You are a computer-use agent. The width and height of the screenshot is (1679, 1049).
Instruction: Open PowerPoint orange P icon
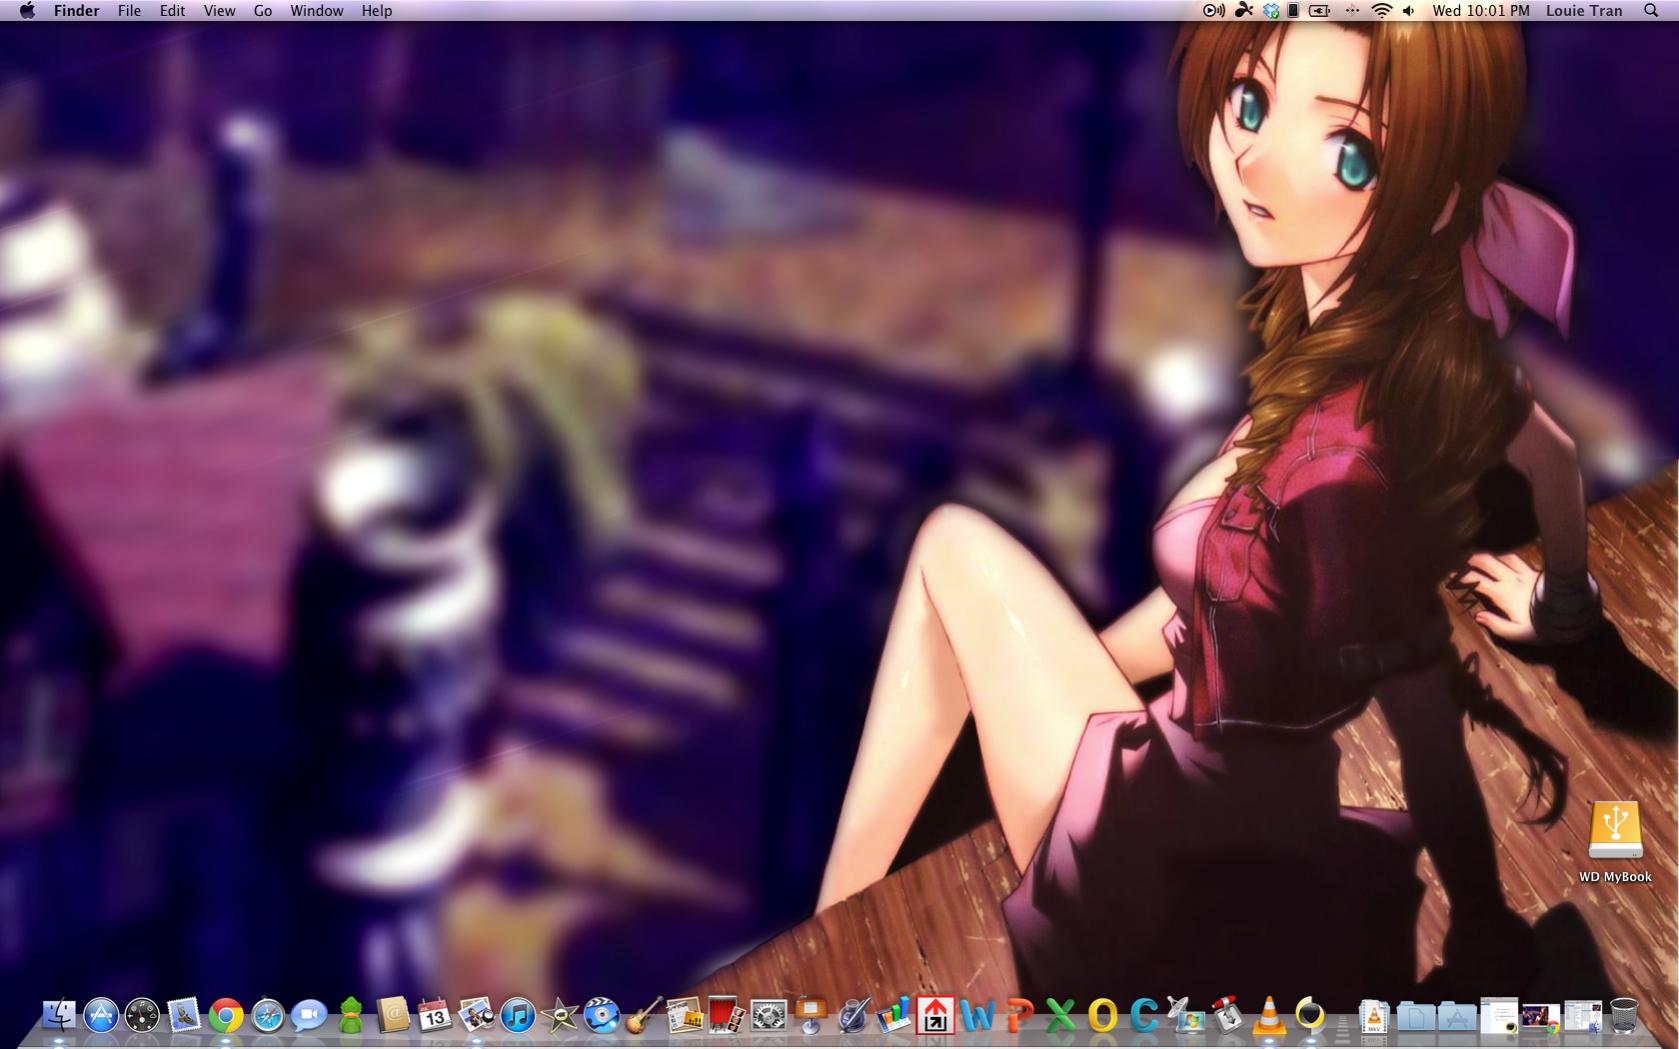[x=1019, y=1016]
